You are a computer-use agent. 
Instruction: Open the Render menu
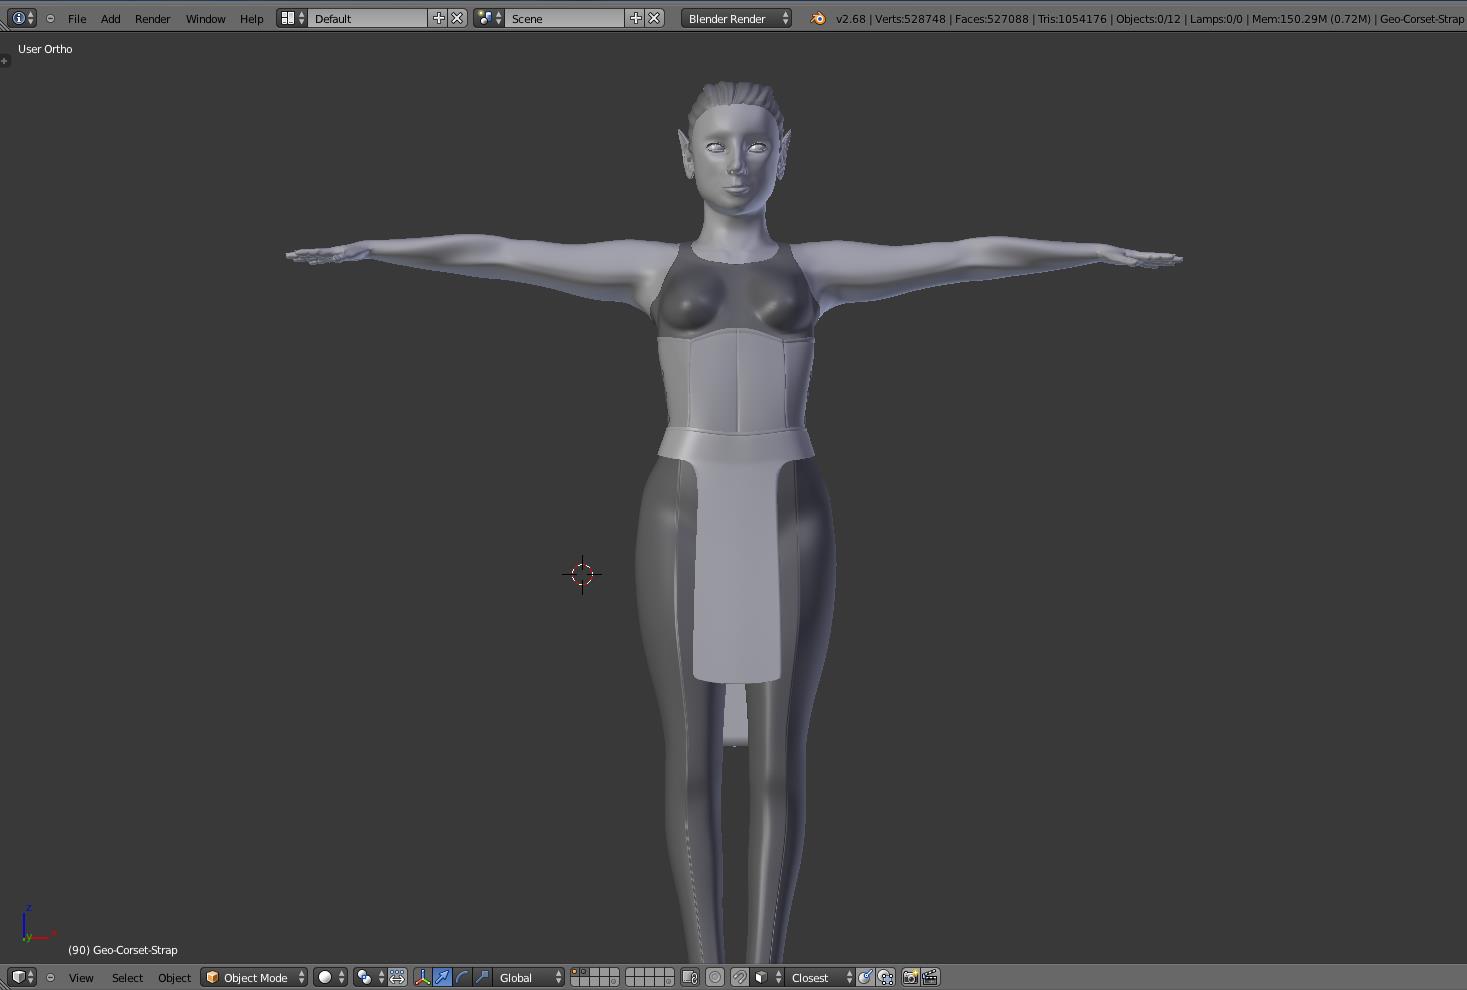(x=152, y=18)
